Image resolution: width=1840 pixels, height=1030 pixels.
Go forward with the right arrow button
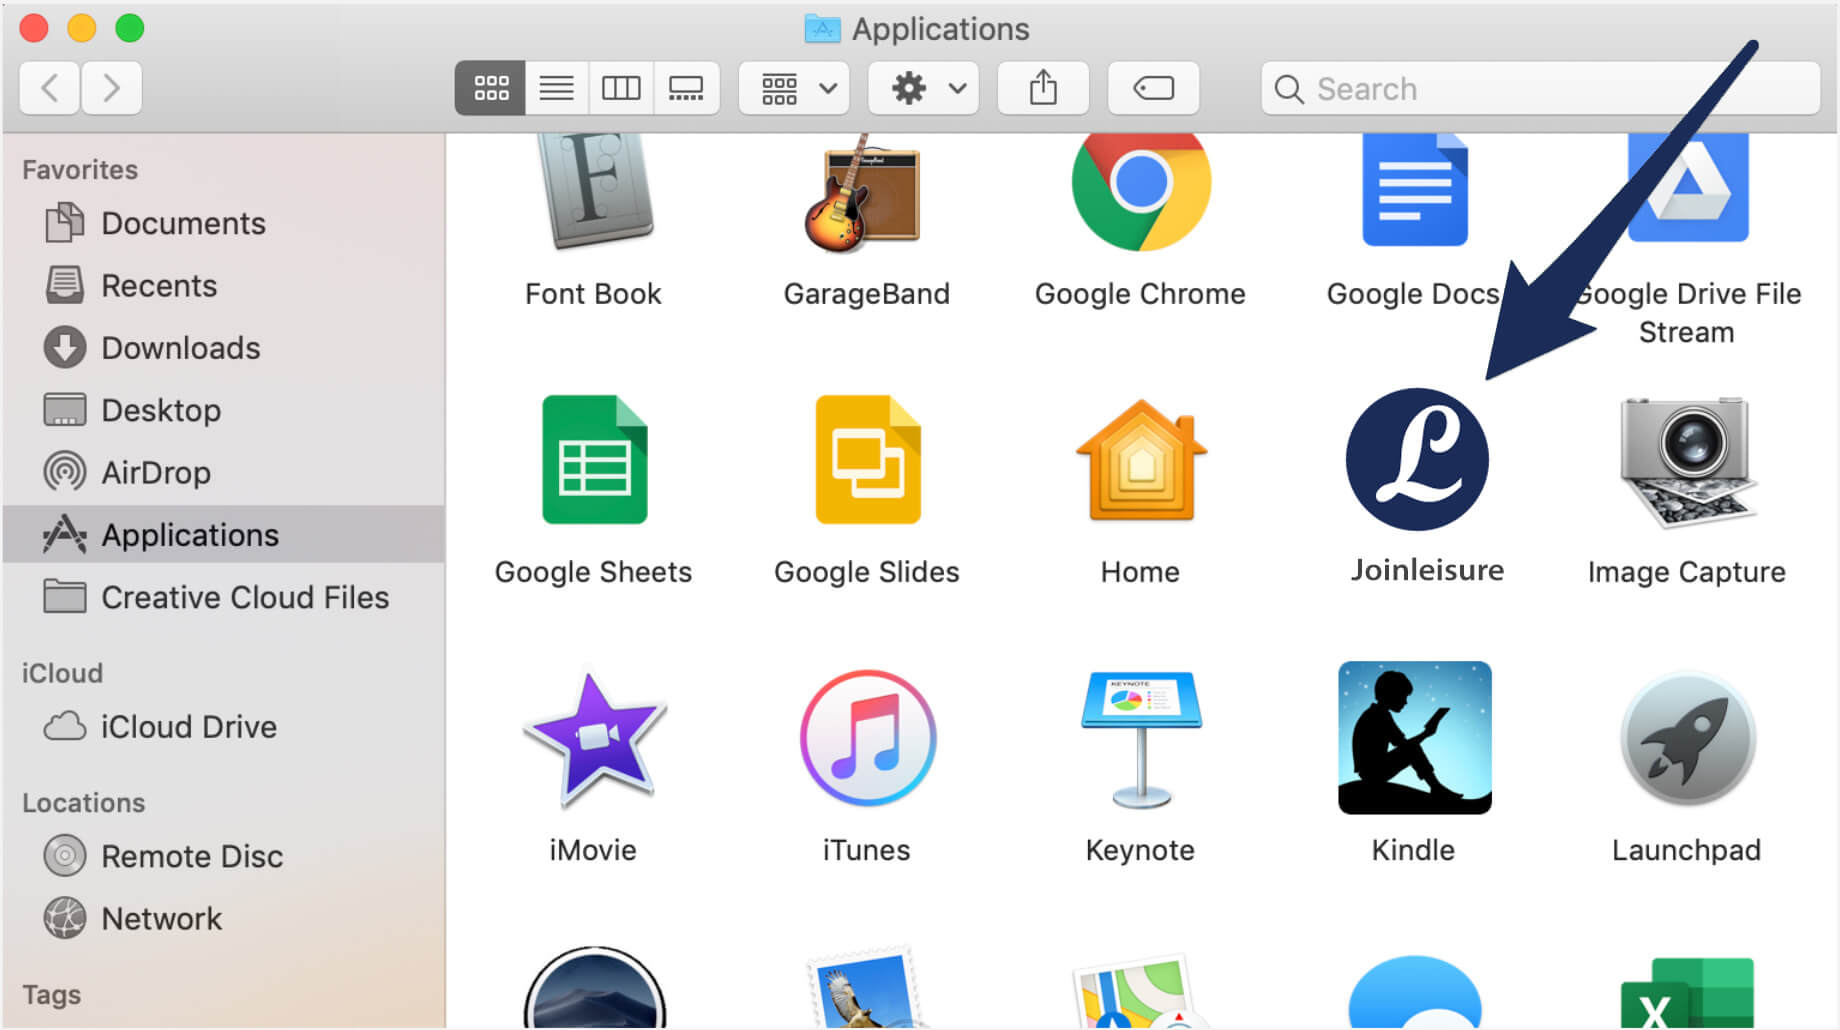coord(111,88)
